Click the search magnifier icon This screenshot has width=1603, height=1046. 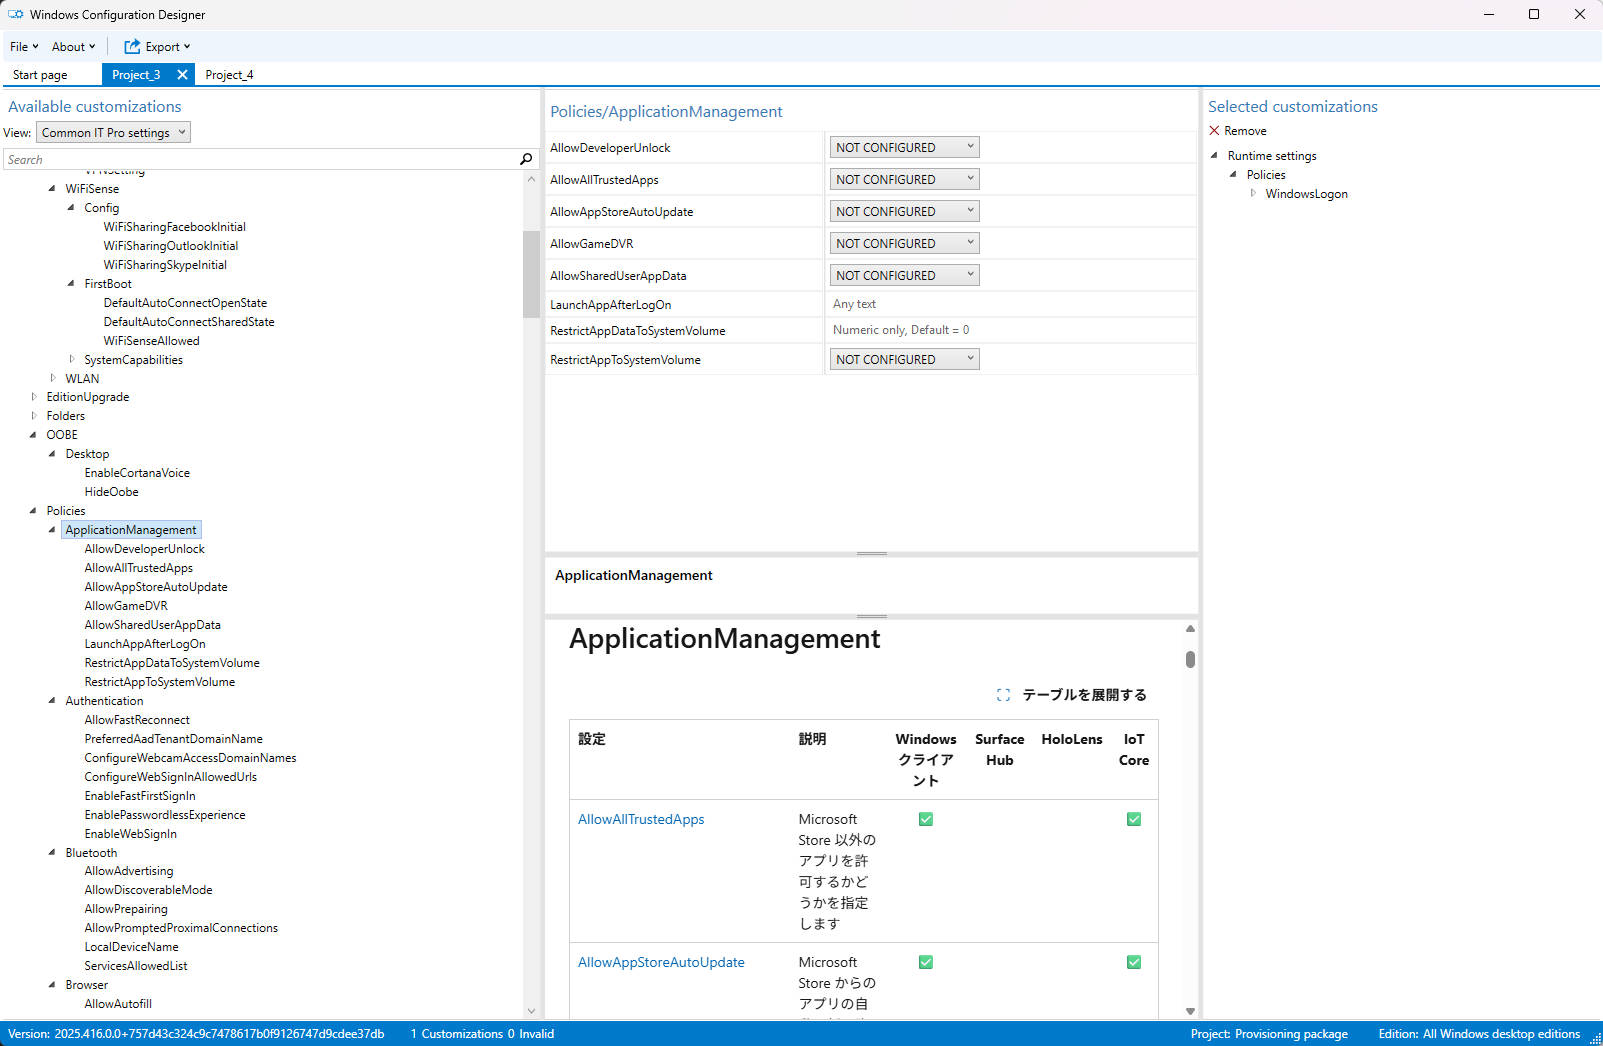pos(526,159)
